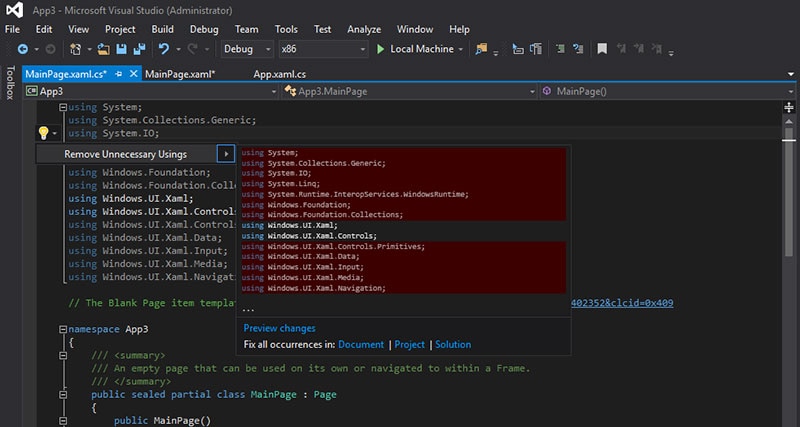This screenshot has width=800, height=427.
Task: Click the Undo arrow icon
Action: [164, 49]
